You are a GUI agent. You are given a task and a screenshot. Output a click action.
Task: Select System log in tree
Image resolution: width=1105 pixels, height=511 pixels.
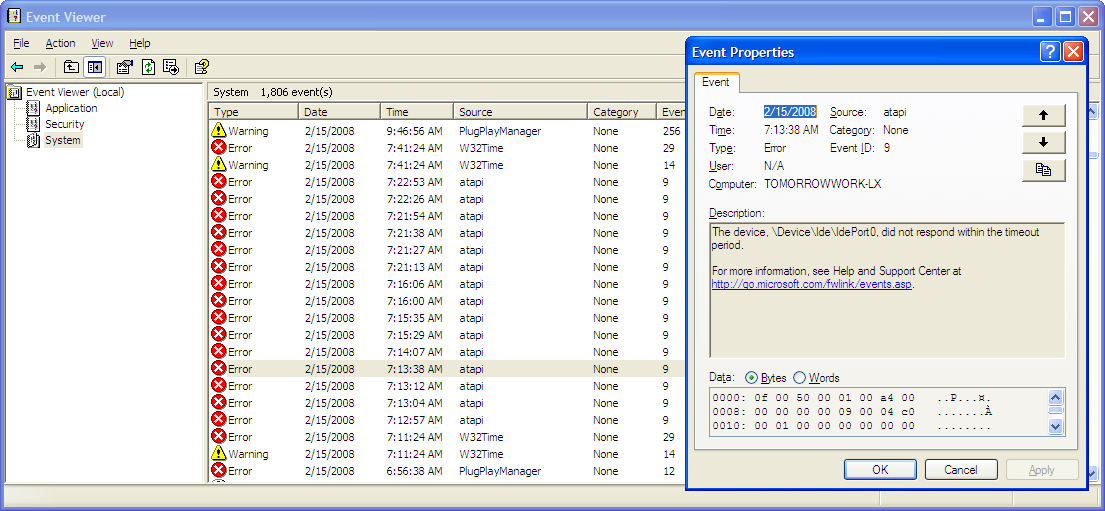(x=63, y=140)
